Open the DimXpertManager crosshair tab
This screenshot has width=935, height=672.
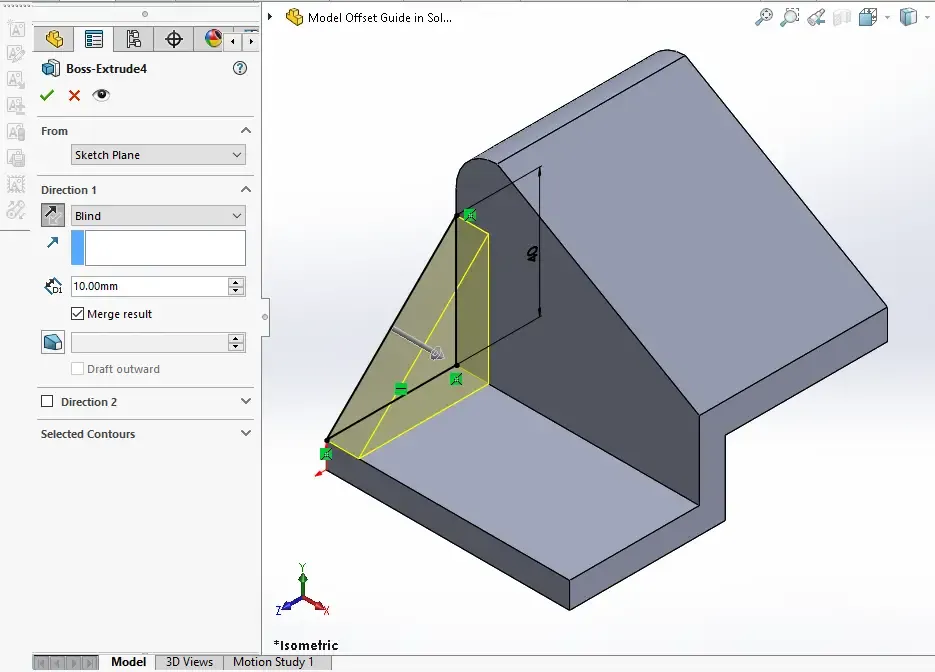click(174, 39)
